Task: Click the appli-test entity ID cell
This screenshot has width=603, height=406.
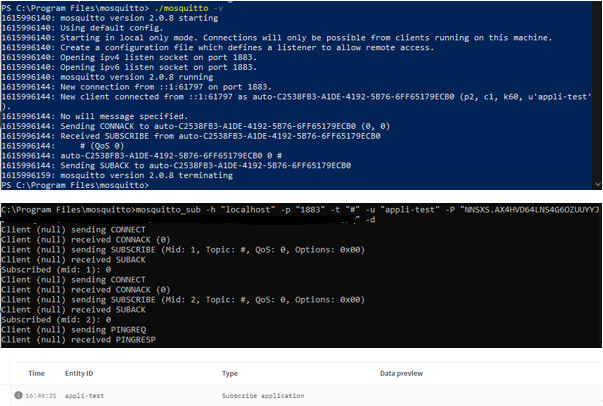Action: [x=84, y=396]
